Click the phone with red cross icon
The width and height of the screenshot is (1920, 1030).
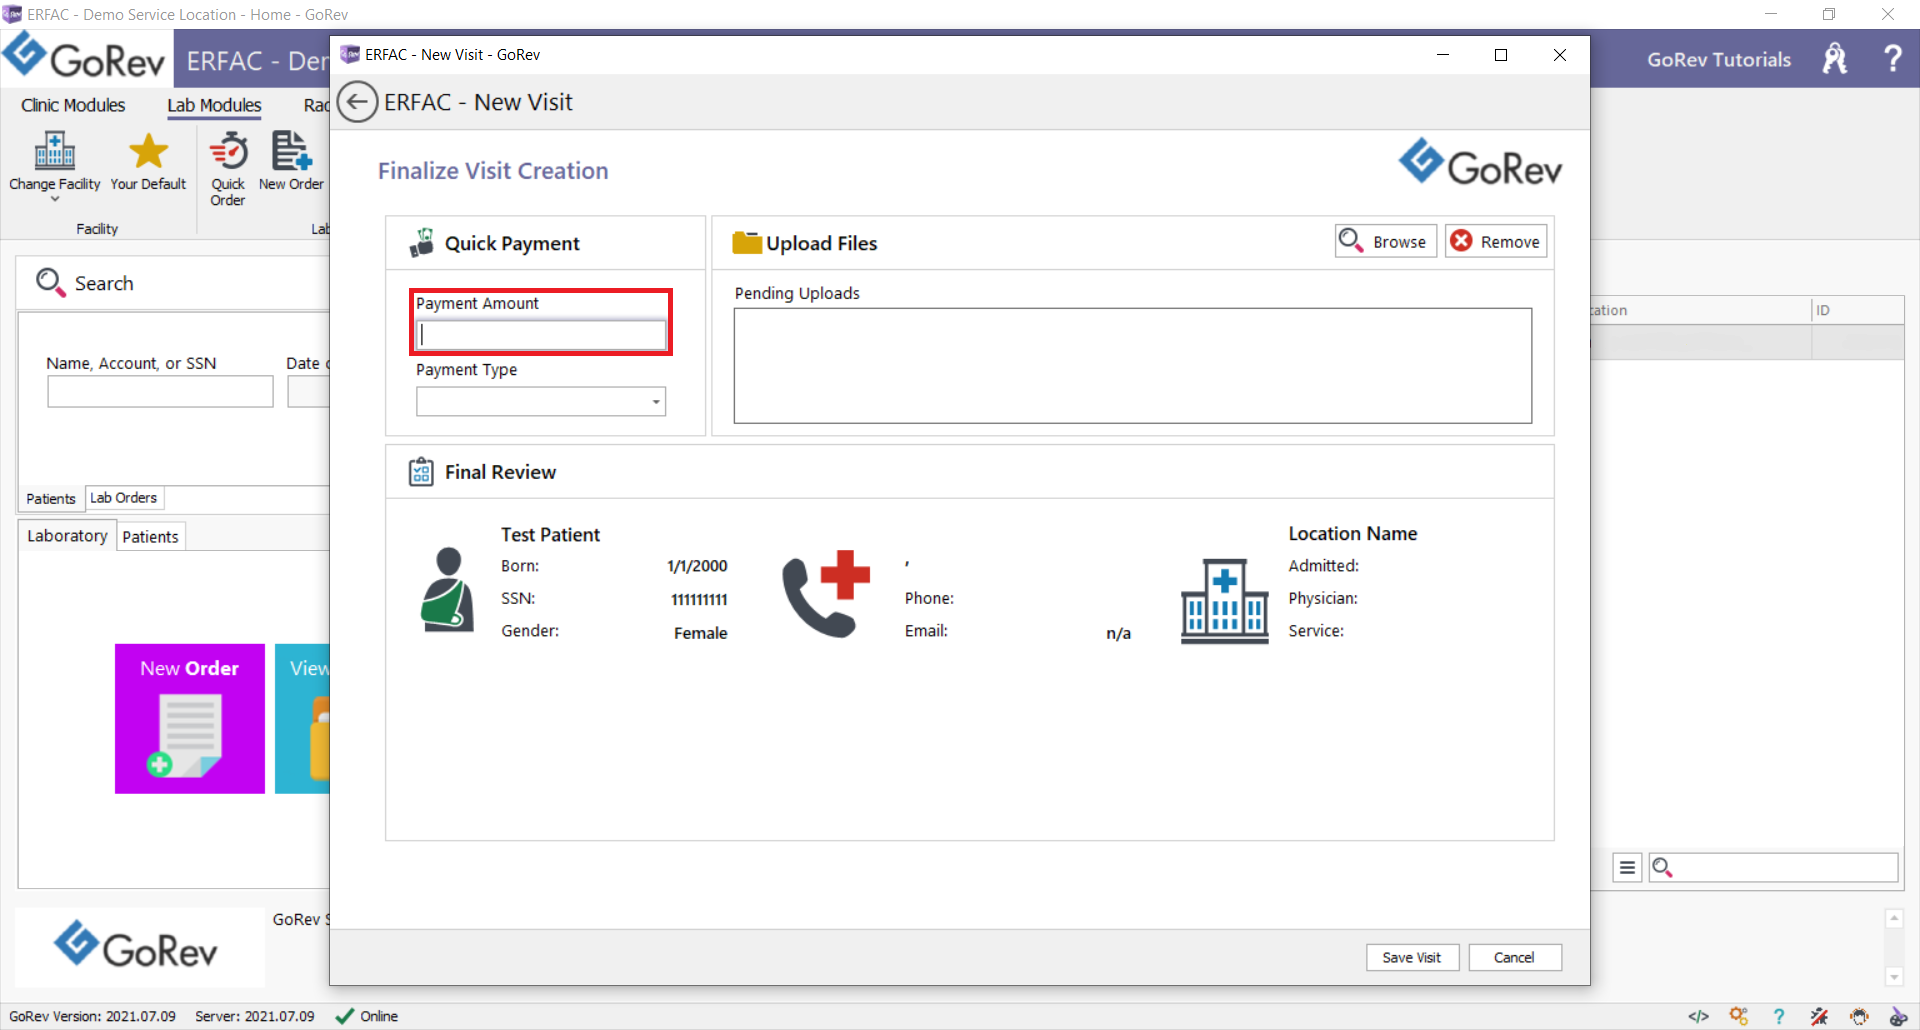point(826,593)
